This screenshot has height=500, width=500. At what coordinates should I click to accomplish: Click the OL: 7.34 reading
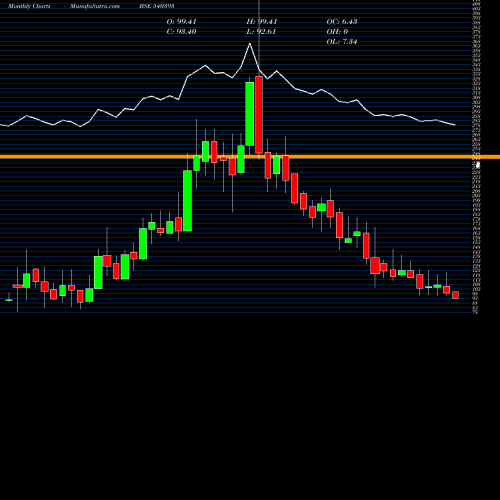tap(342, 42)
